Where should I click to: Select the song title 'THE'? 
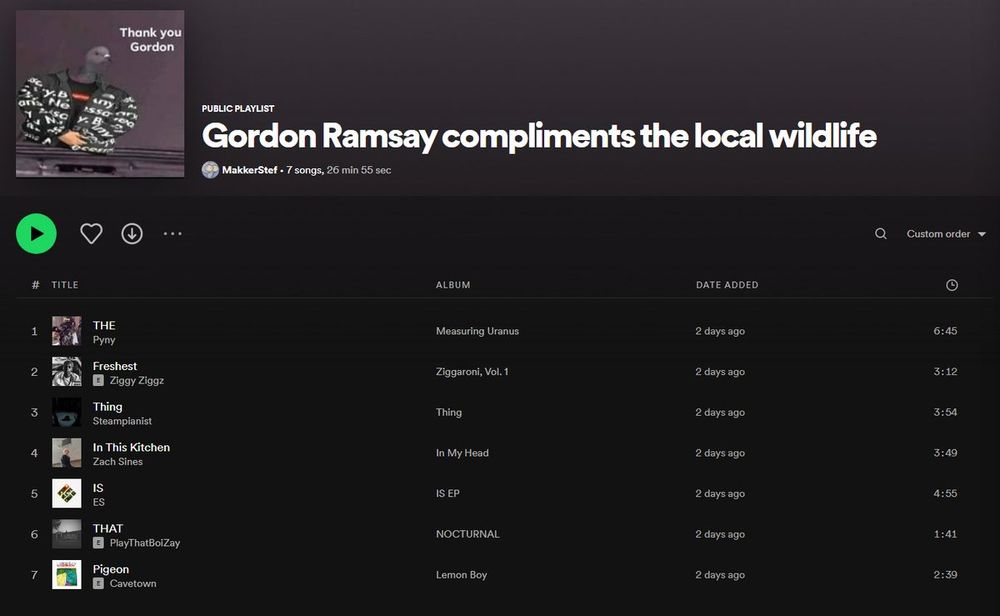click(x=104, y=325)
